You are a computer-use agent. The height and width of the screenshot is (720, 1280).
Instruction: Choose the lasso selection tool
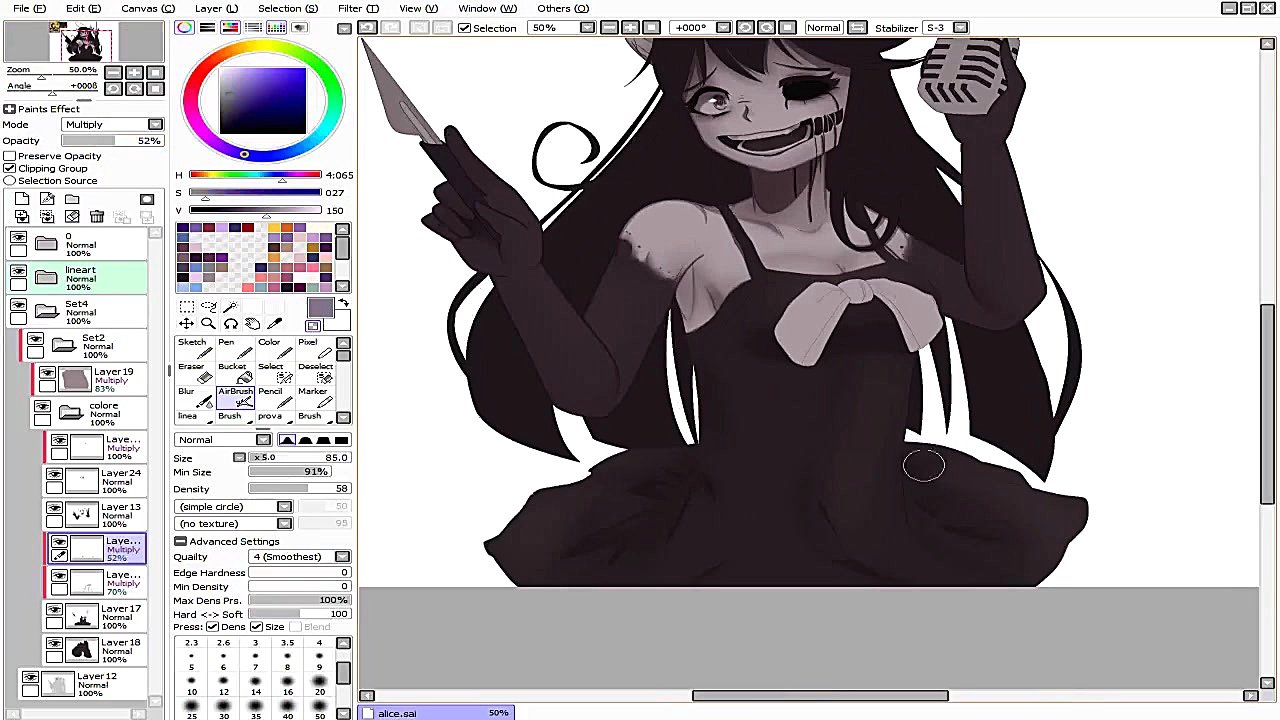pyautogui.click(x=208, y=307)
